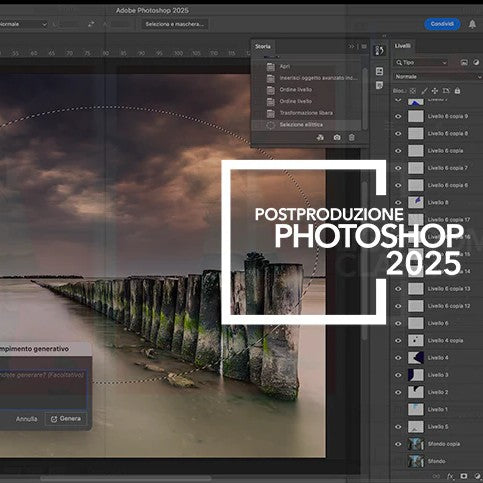Screen dimensions: 483x483
Task: Collapse the panel dock double-arrow
Action: 384,36
